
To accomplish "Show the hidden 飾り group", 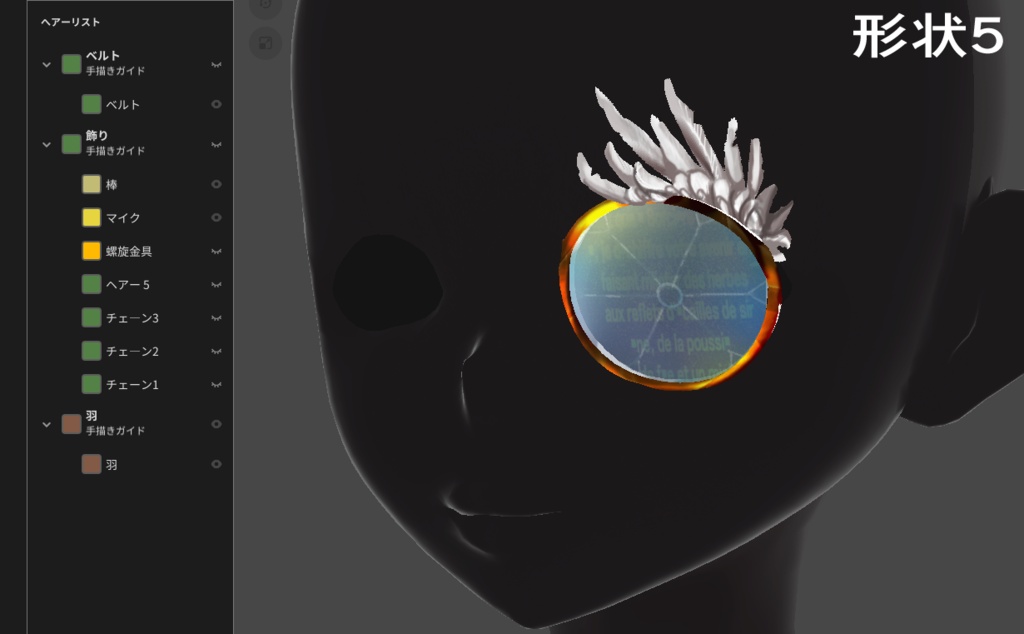I will click(x=216, y=144).
